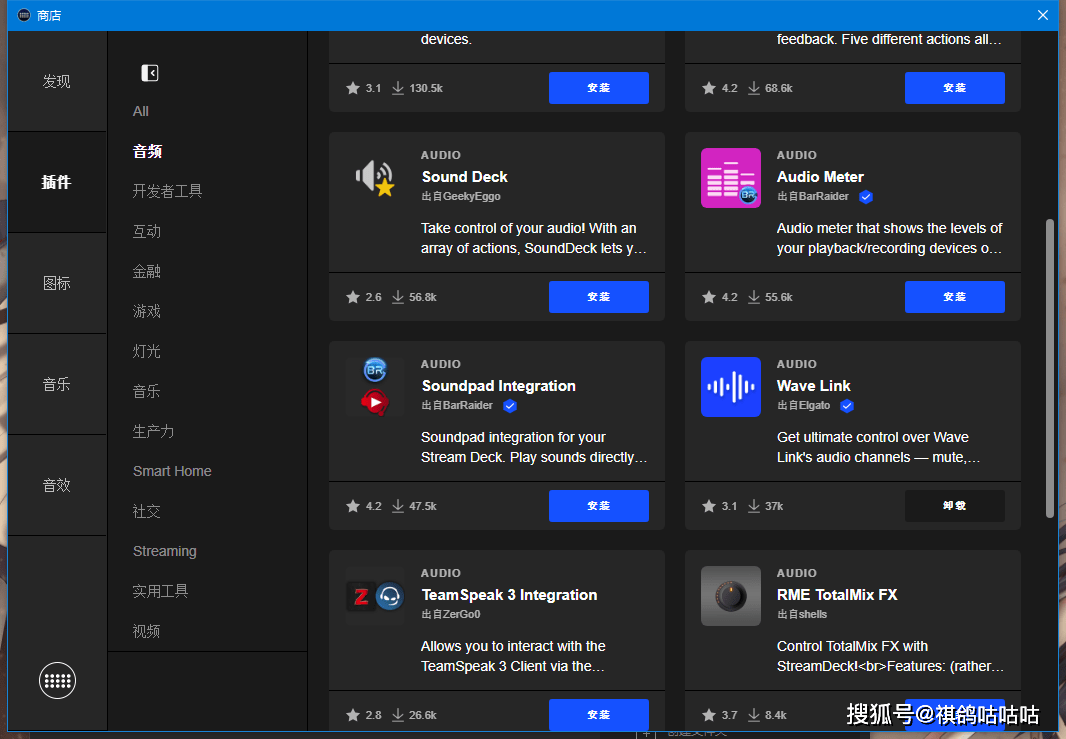Switch to the 图标 section
Screen dimensions: 1066x739
[57, 283]
